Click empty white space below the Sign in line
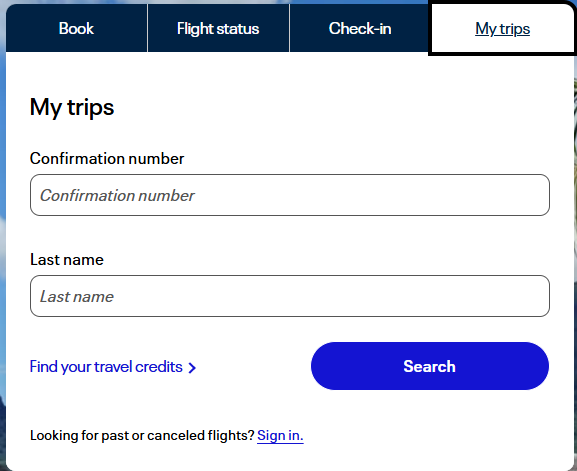Viewport: 577px width, 471px height. pyautogui.click(x=290, y=458)
